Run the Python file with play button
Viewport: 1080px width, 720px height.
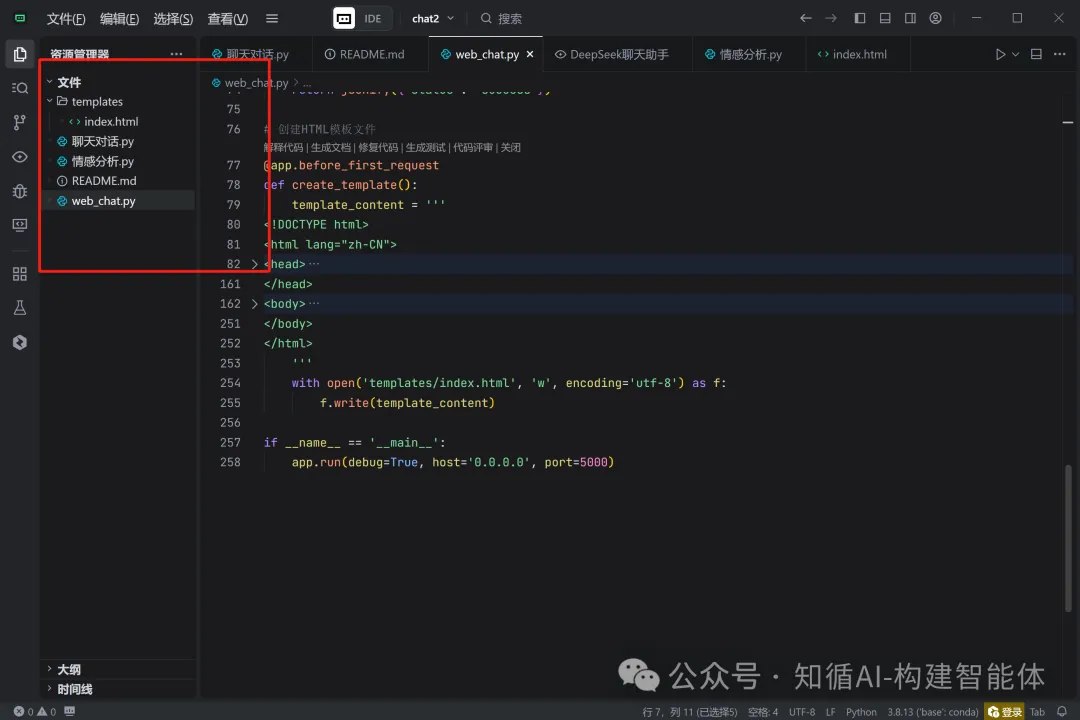pyautogui.click(x=1000, y=54)
